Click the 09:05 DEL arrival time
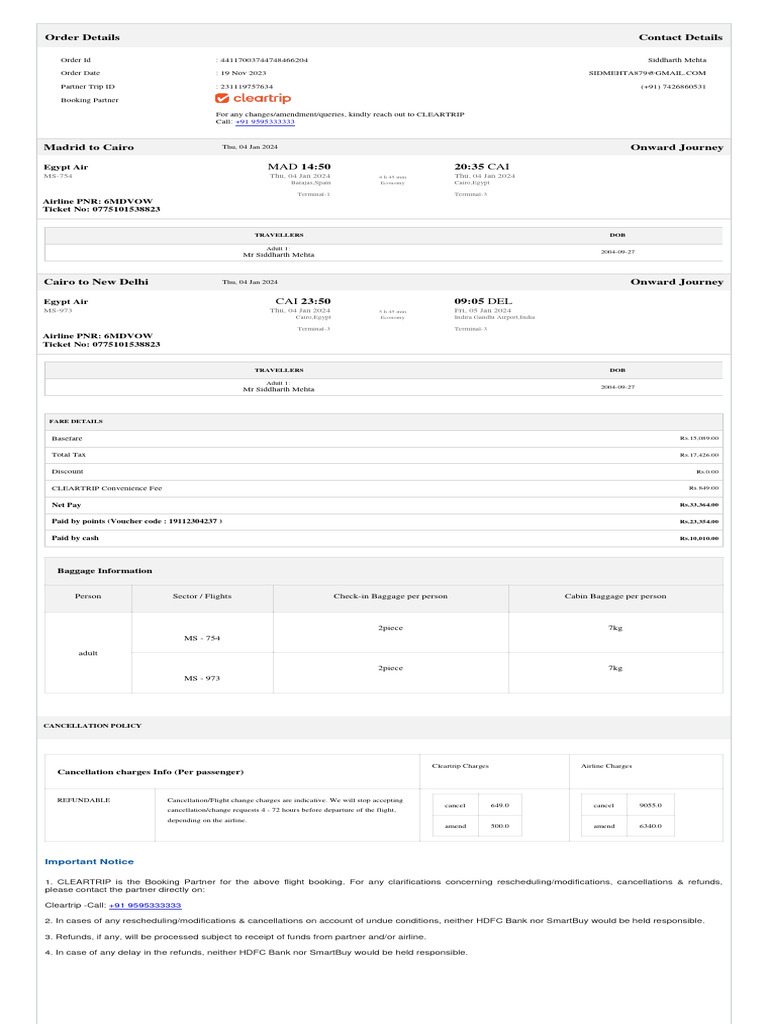The height and width of the screenshot is (1024, 768). click(483, 301)
